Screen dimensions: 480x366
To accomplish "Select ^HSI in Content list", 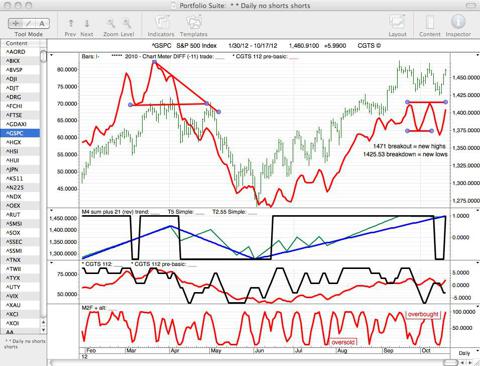I will point(20,151).
